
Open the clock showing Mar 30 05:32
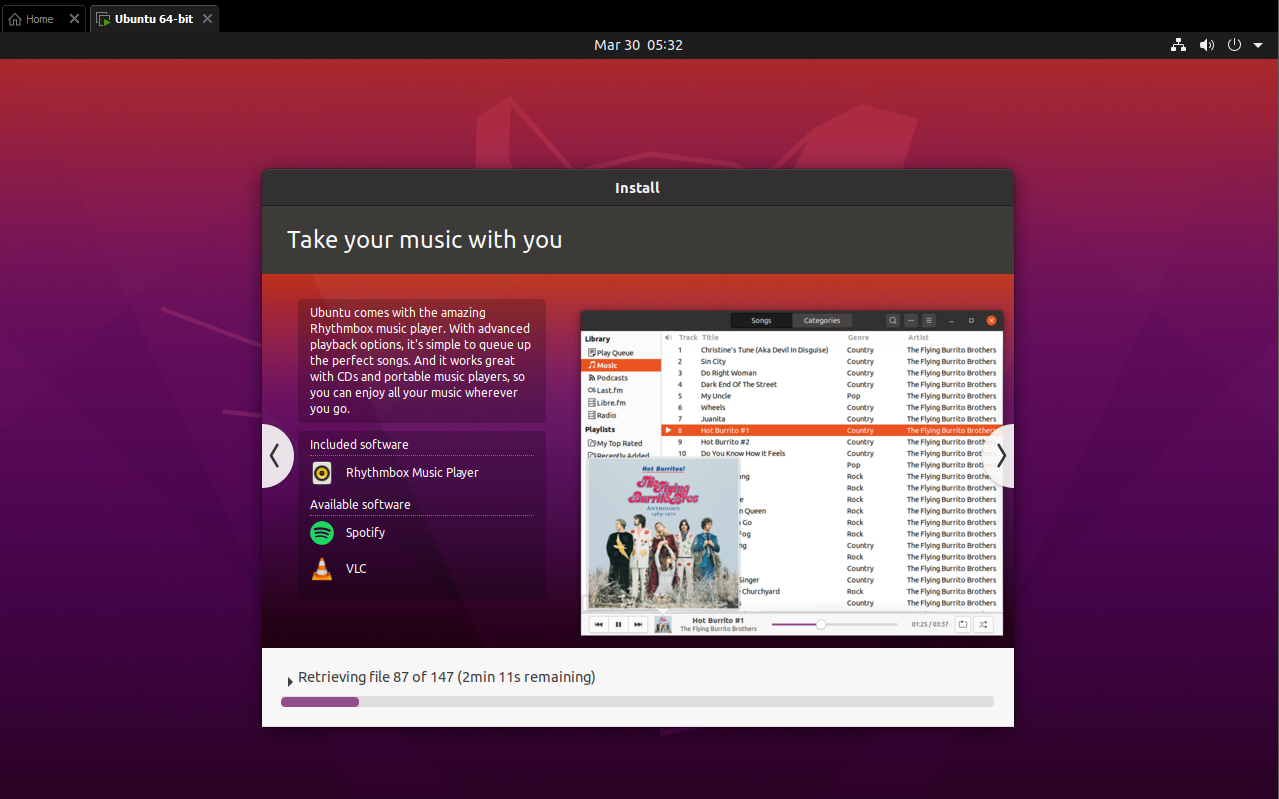(638, 45)
